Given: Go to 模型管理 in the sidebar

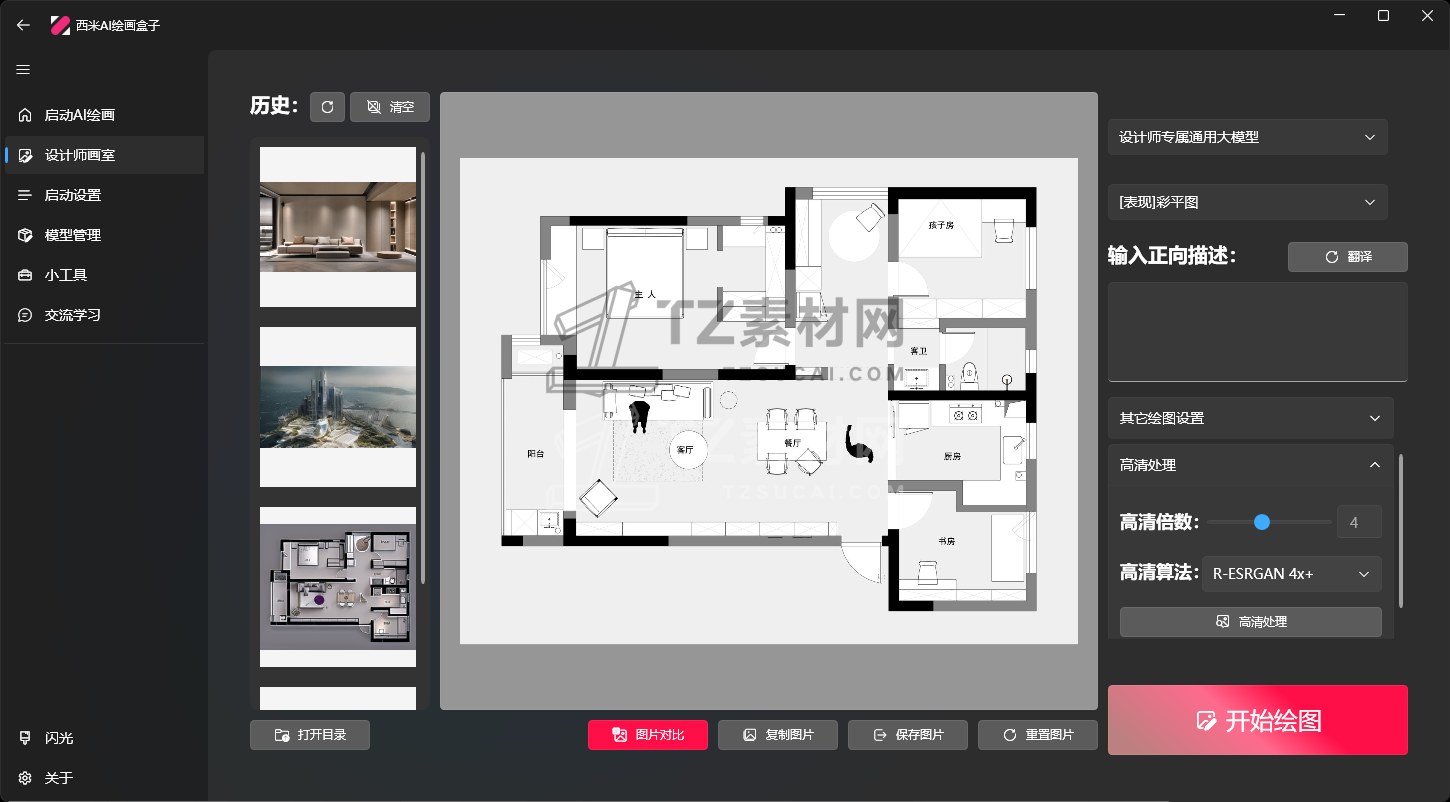Looking at the screenshot, I should point(105,235).
